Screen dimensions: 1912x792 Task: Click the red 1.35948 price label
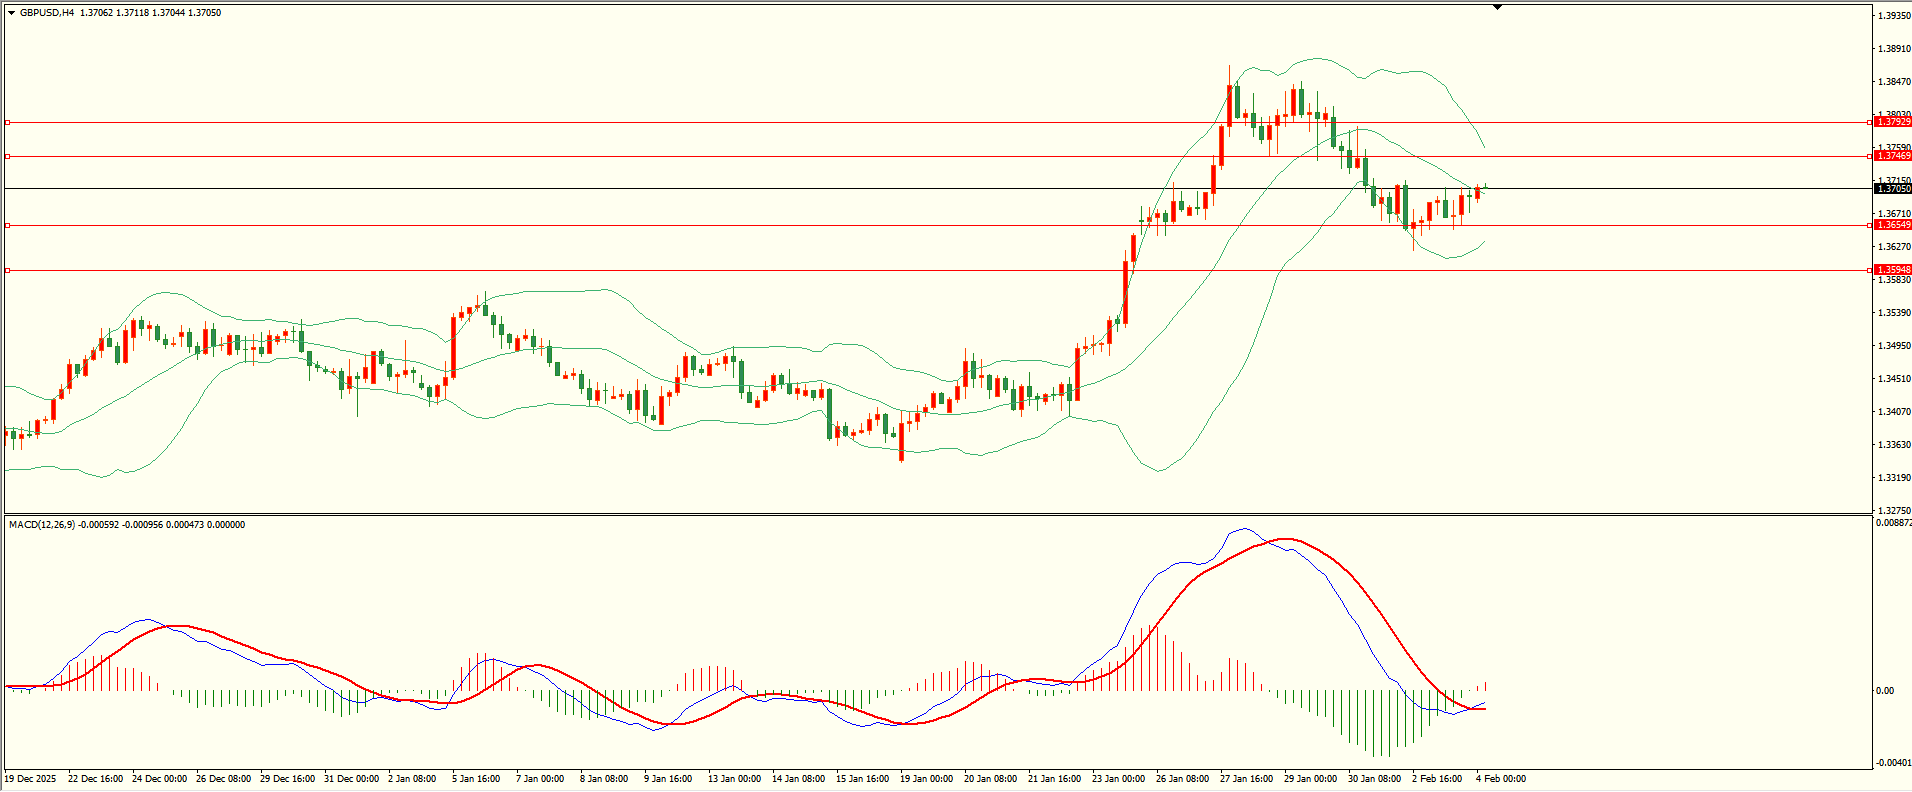click(1893, 270)
